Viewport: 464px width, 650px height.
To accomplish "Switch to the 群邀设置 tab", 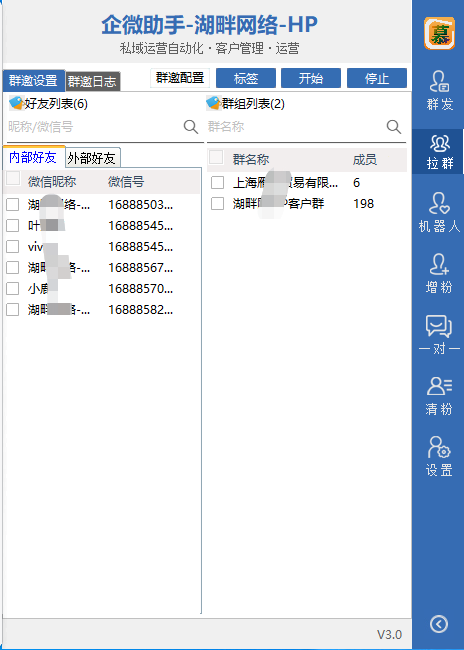I will coord(34,80).
